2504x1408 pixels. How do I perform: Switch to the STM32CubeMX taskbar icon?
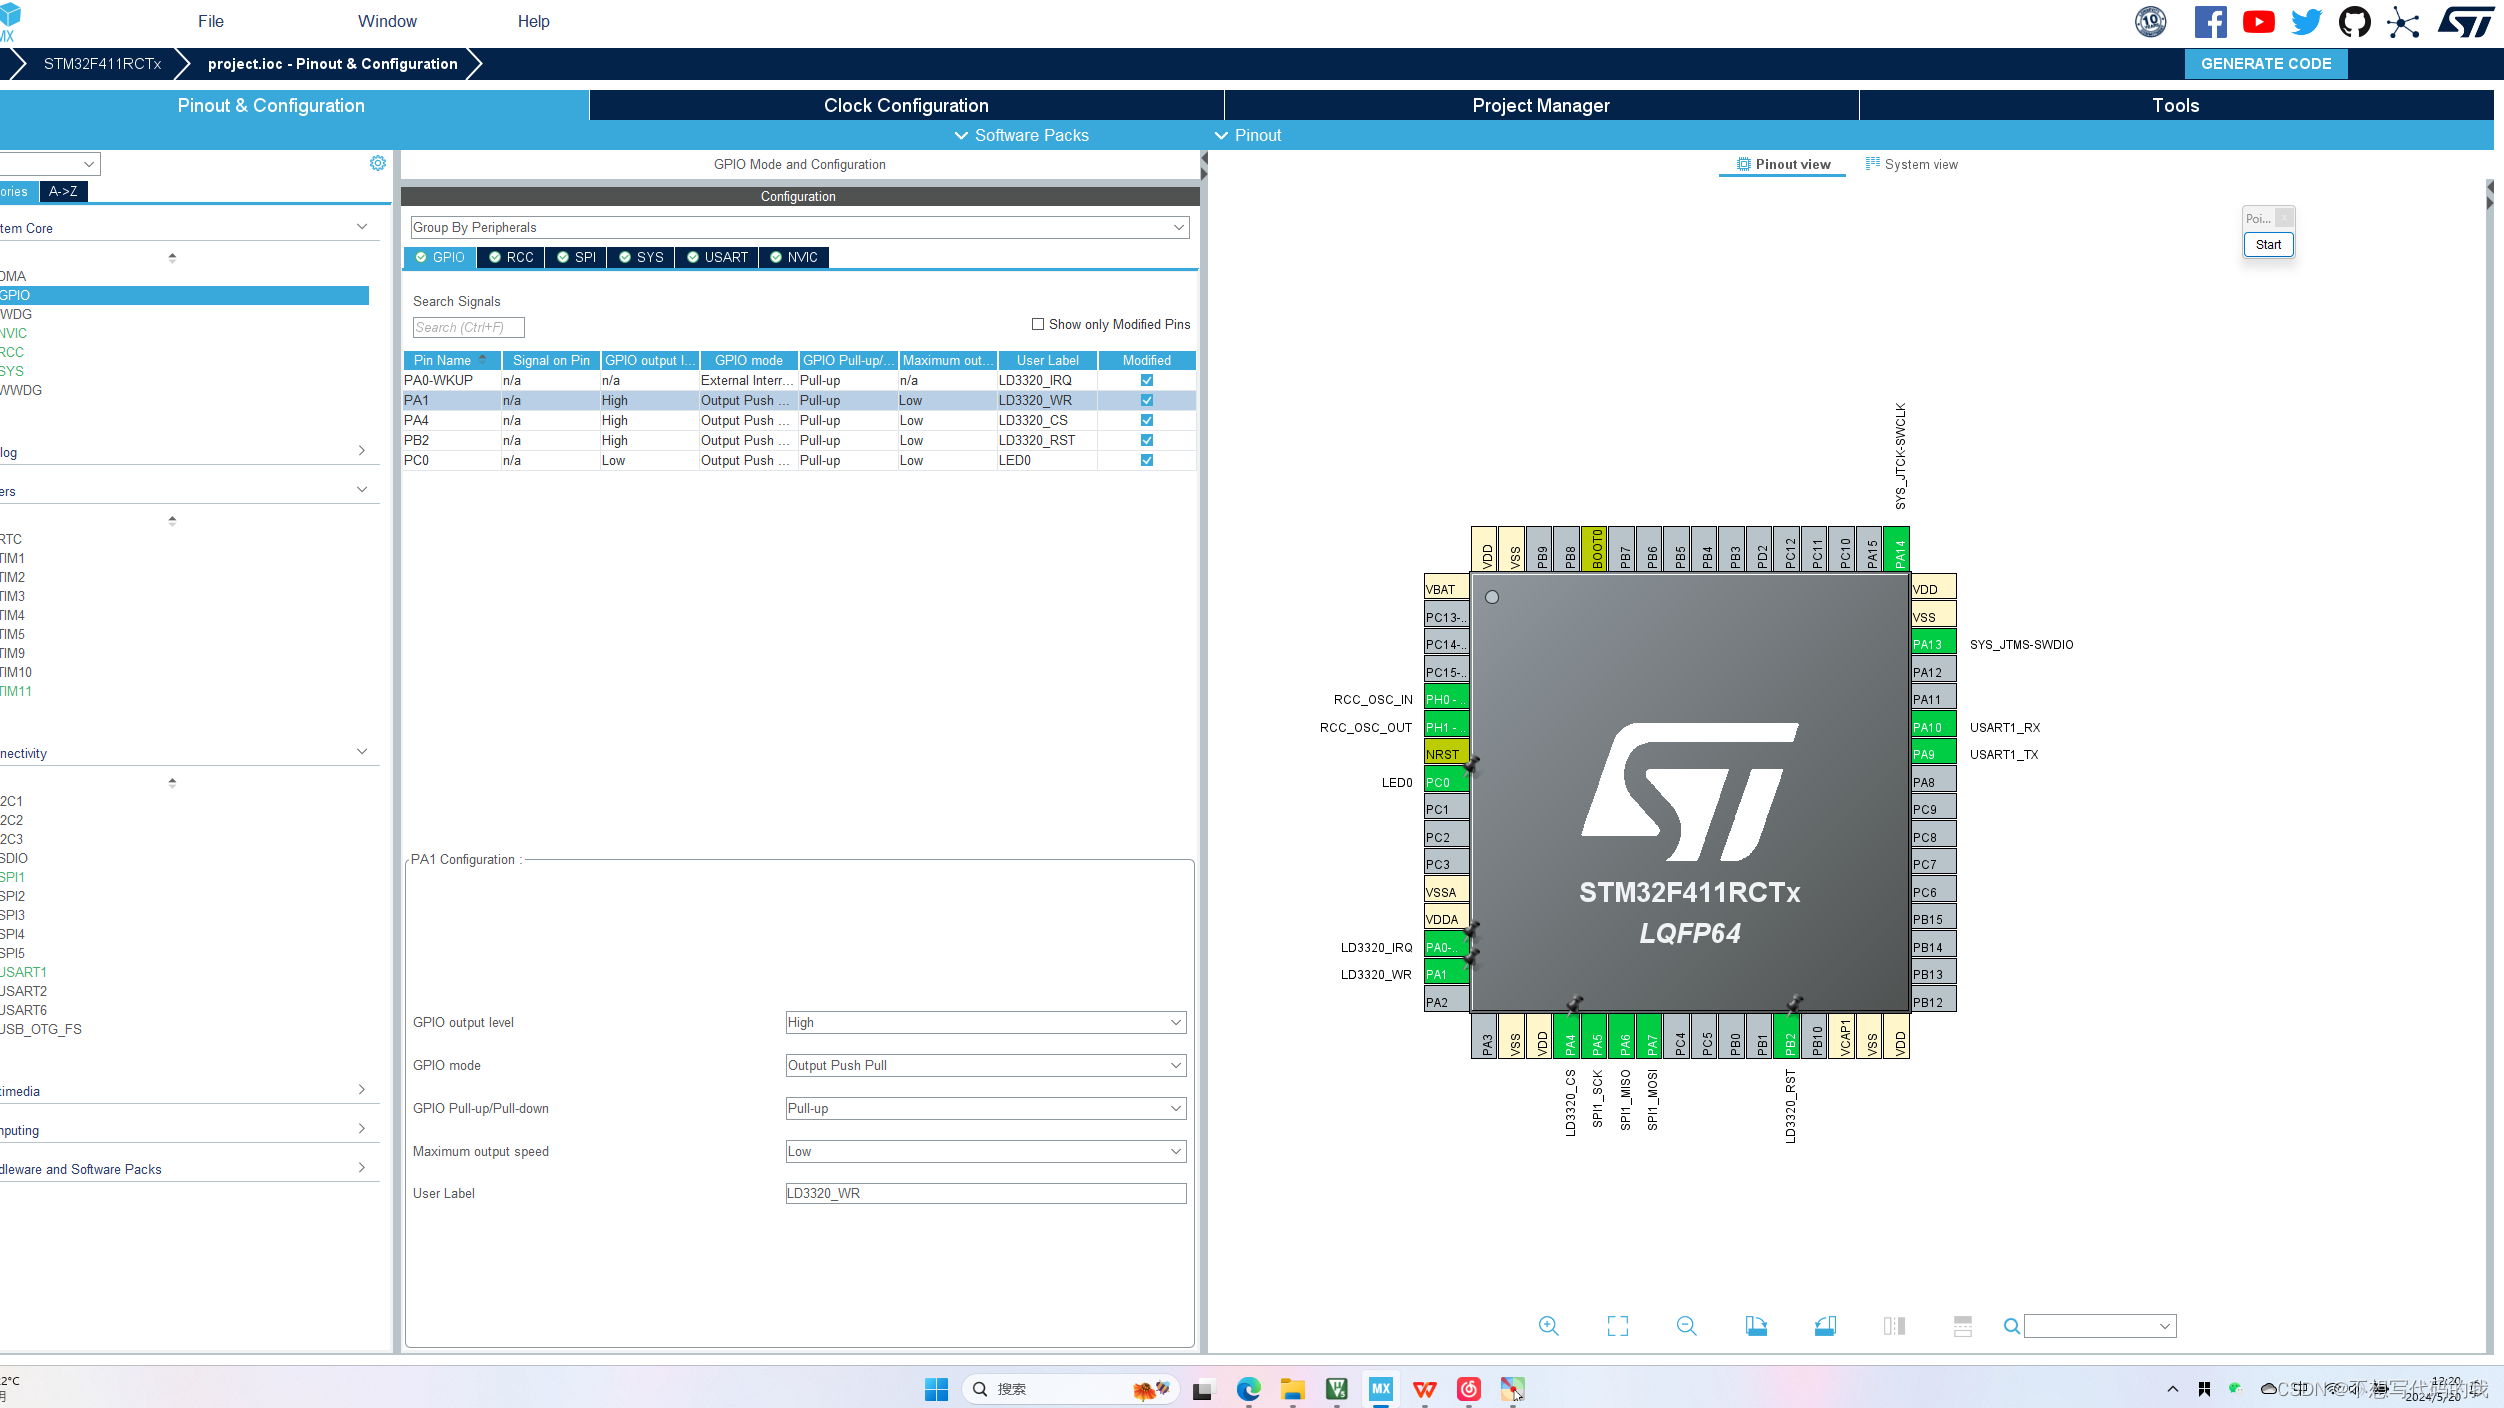click(1381, 1389)
